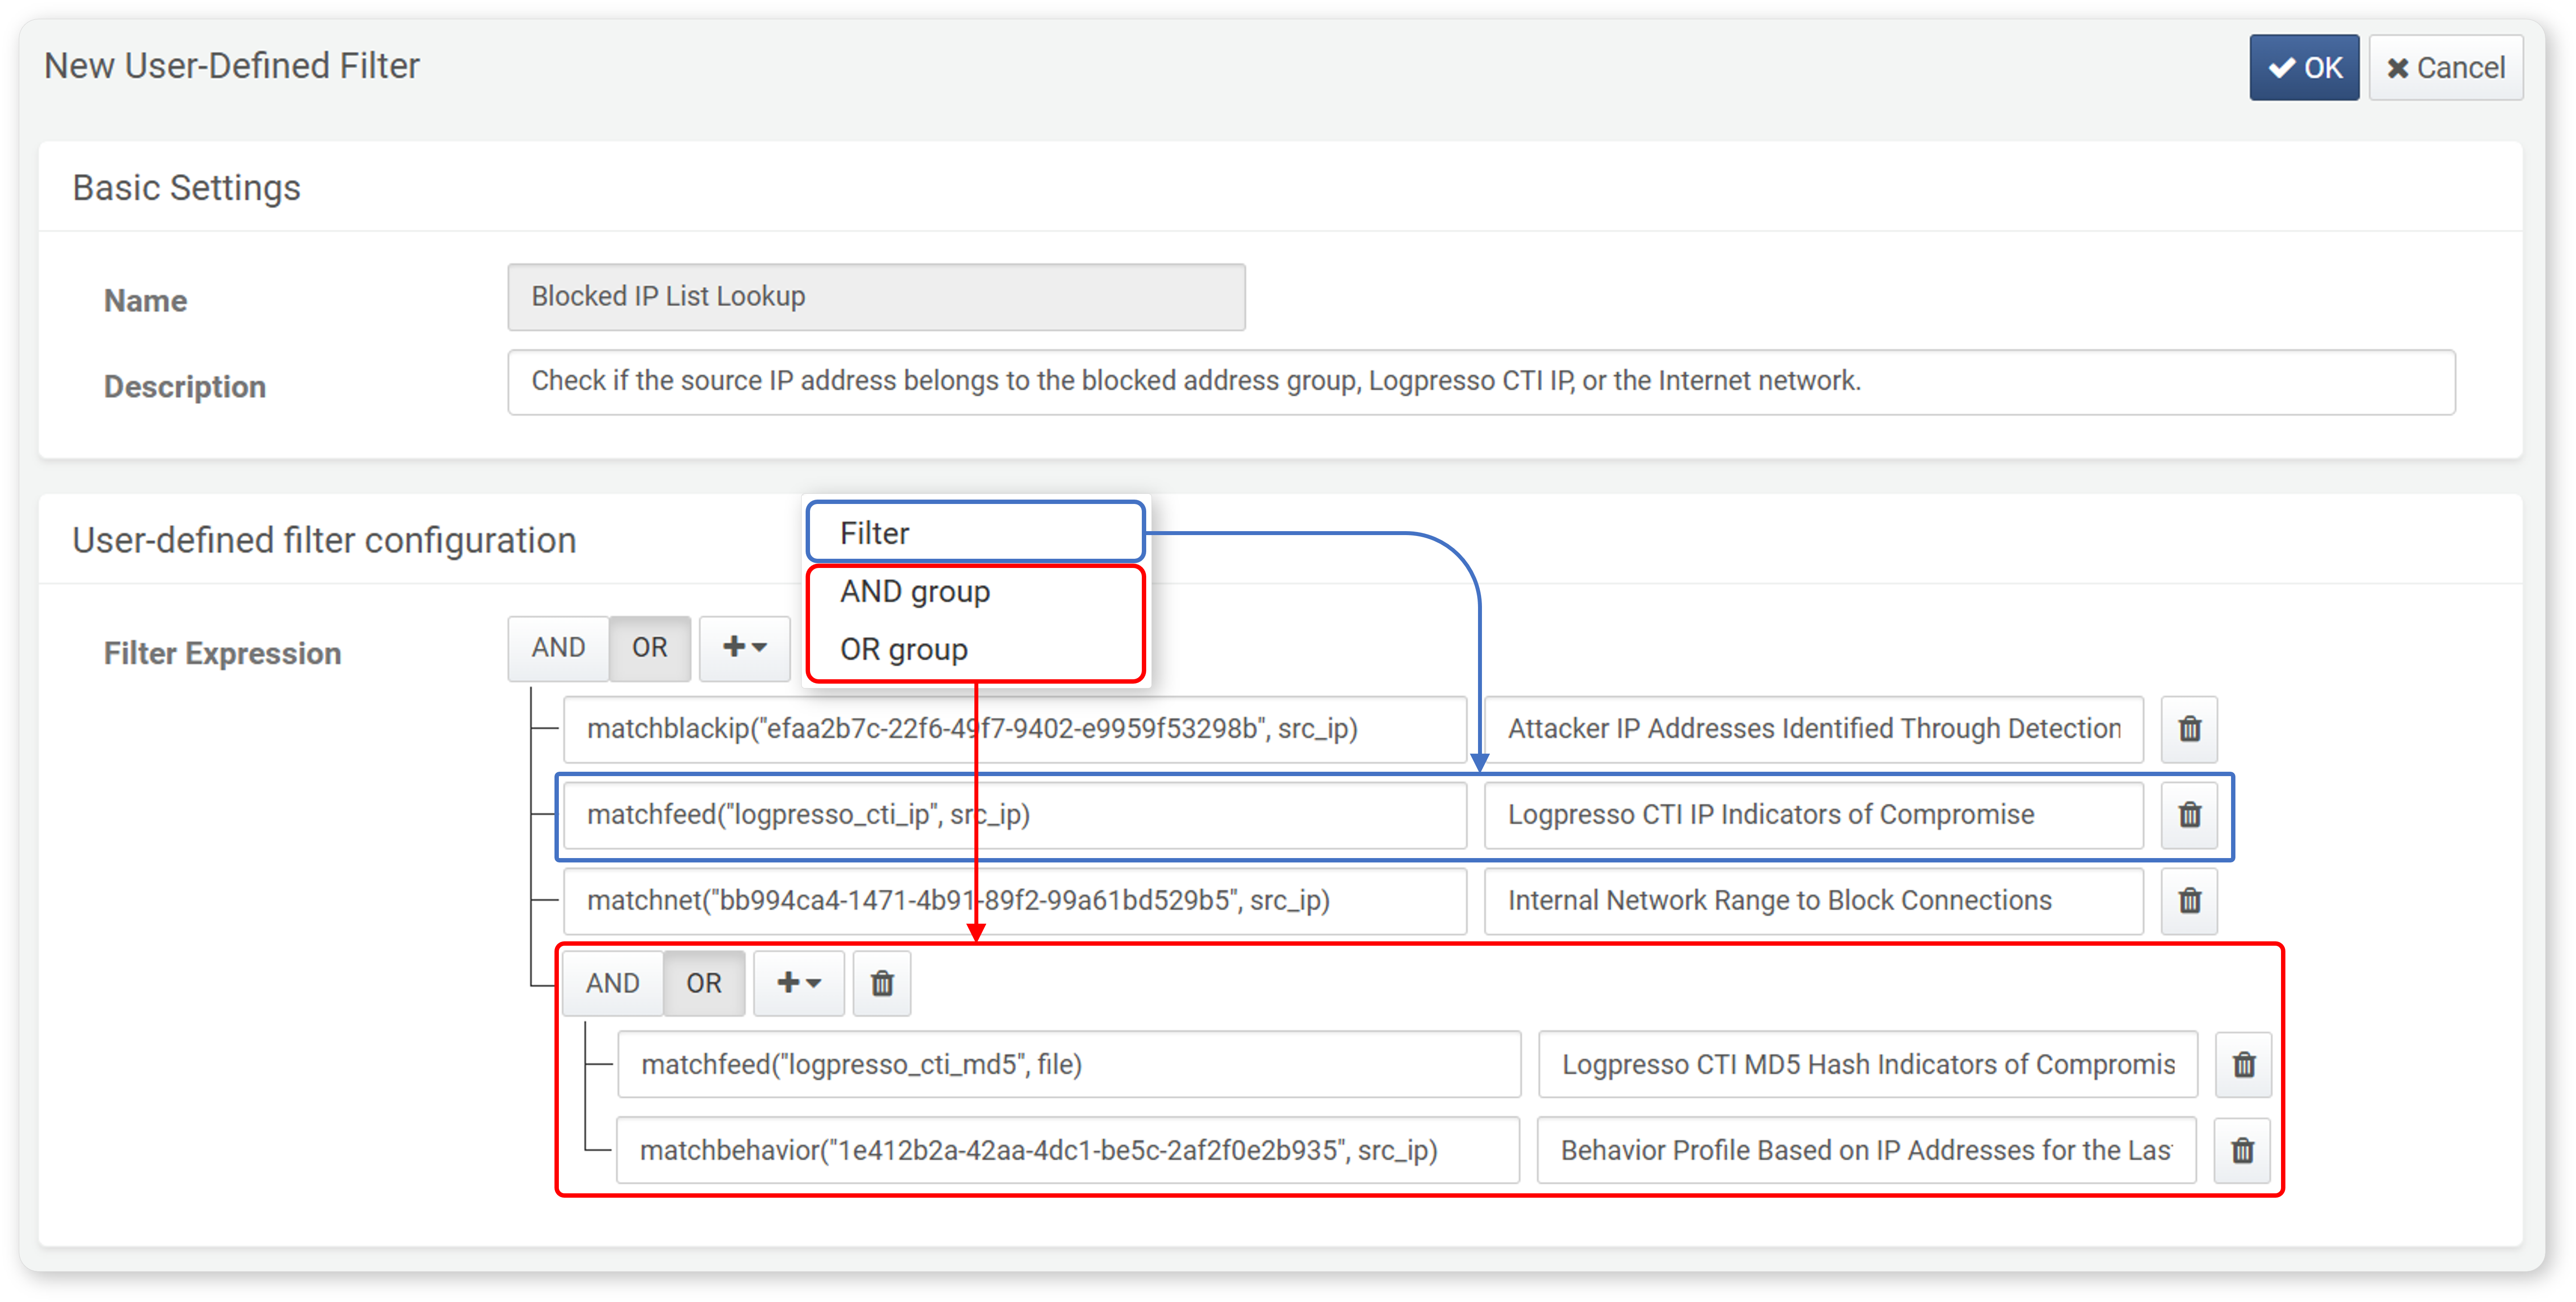
Task: Delete the logpresso_cti_ip matchfeed row
Action: coord(2189,815)
